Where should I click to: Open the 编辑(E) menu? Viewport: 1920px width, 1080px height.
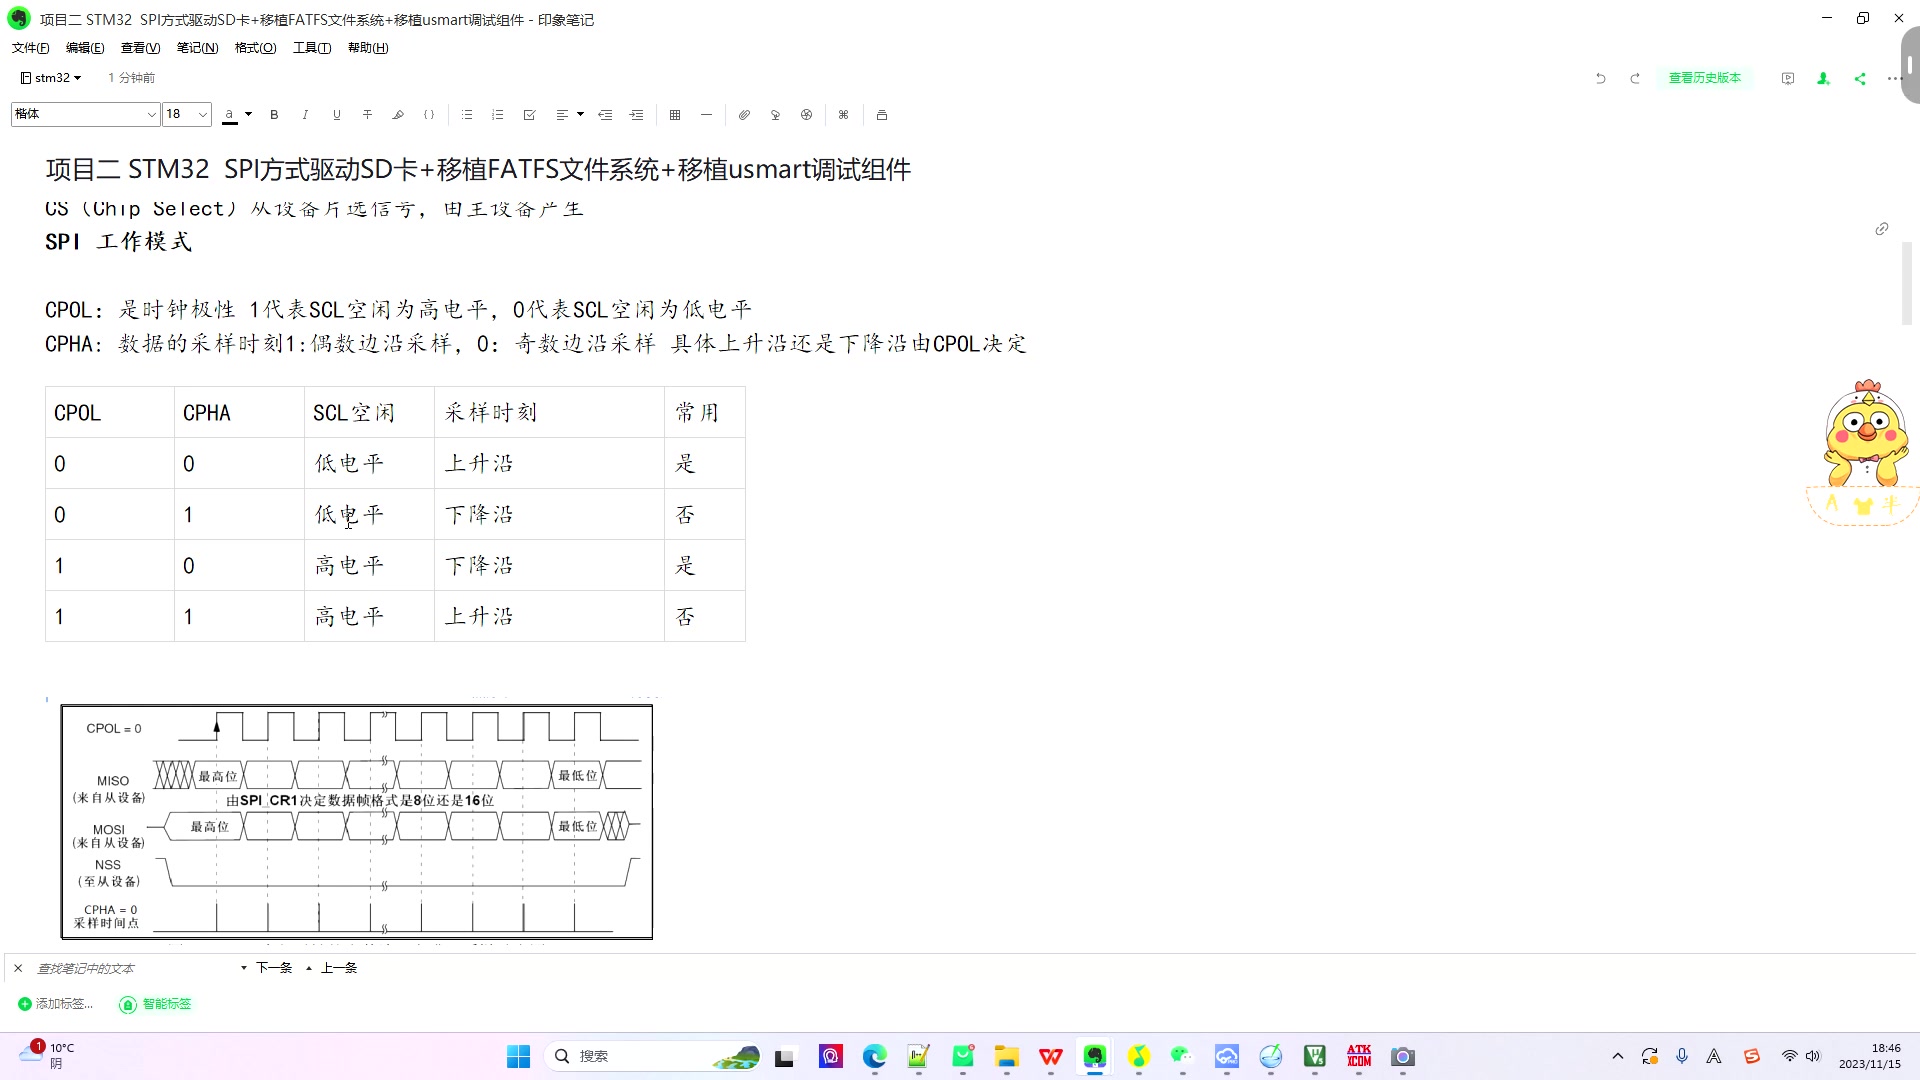85,48
